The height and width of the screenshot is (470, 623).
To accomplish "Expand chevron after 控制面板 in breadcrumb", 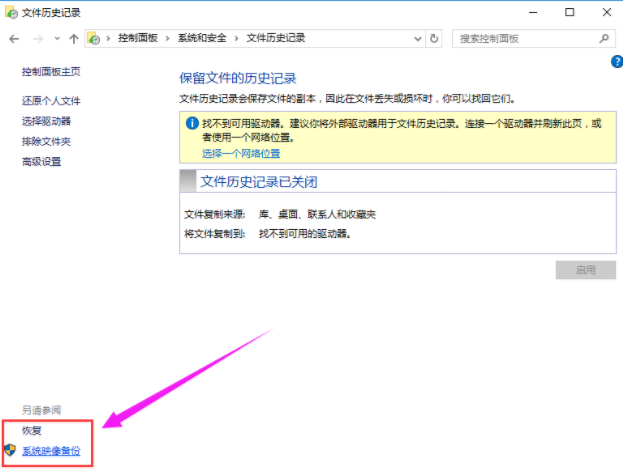I will click(170, 38).
